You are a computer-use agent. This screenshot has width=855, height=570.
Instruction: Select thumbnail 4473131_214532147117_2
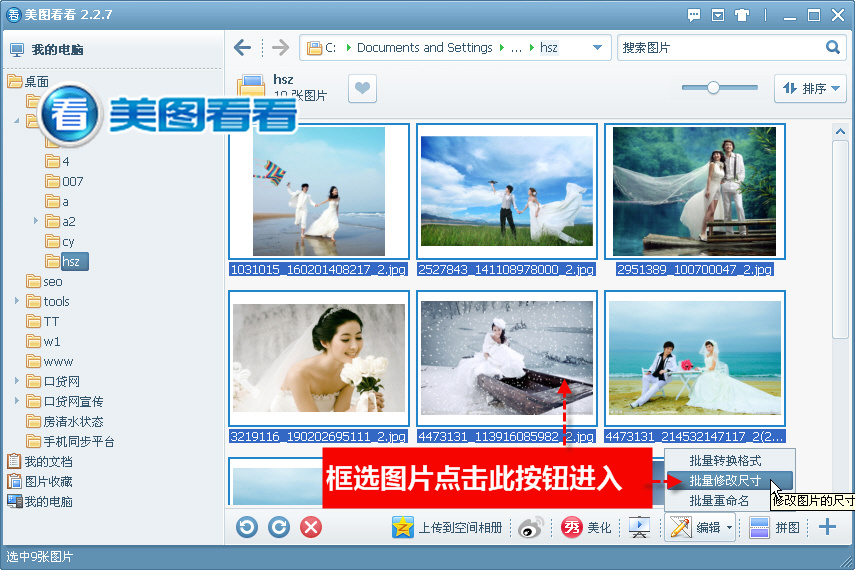(694, 358)
